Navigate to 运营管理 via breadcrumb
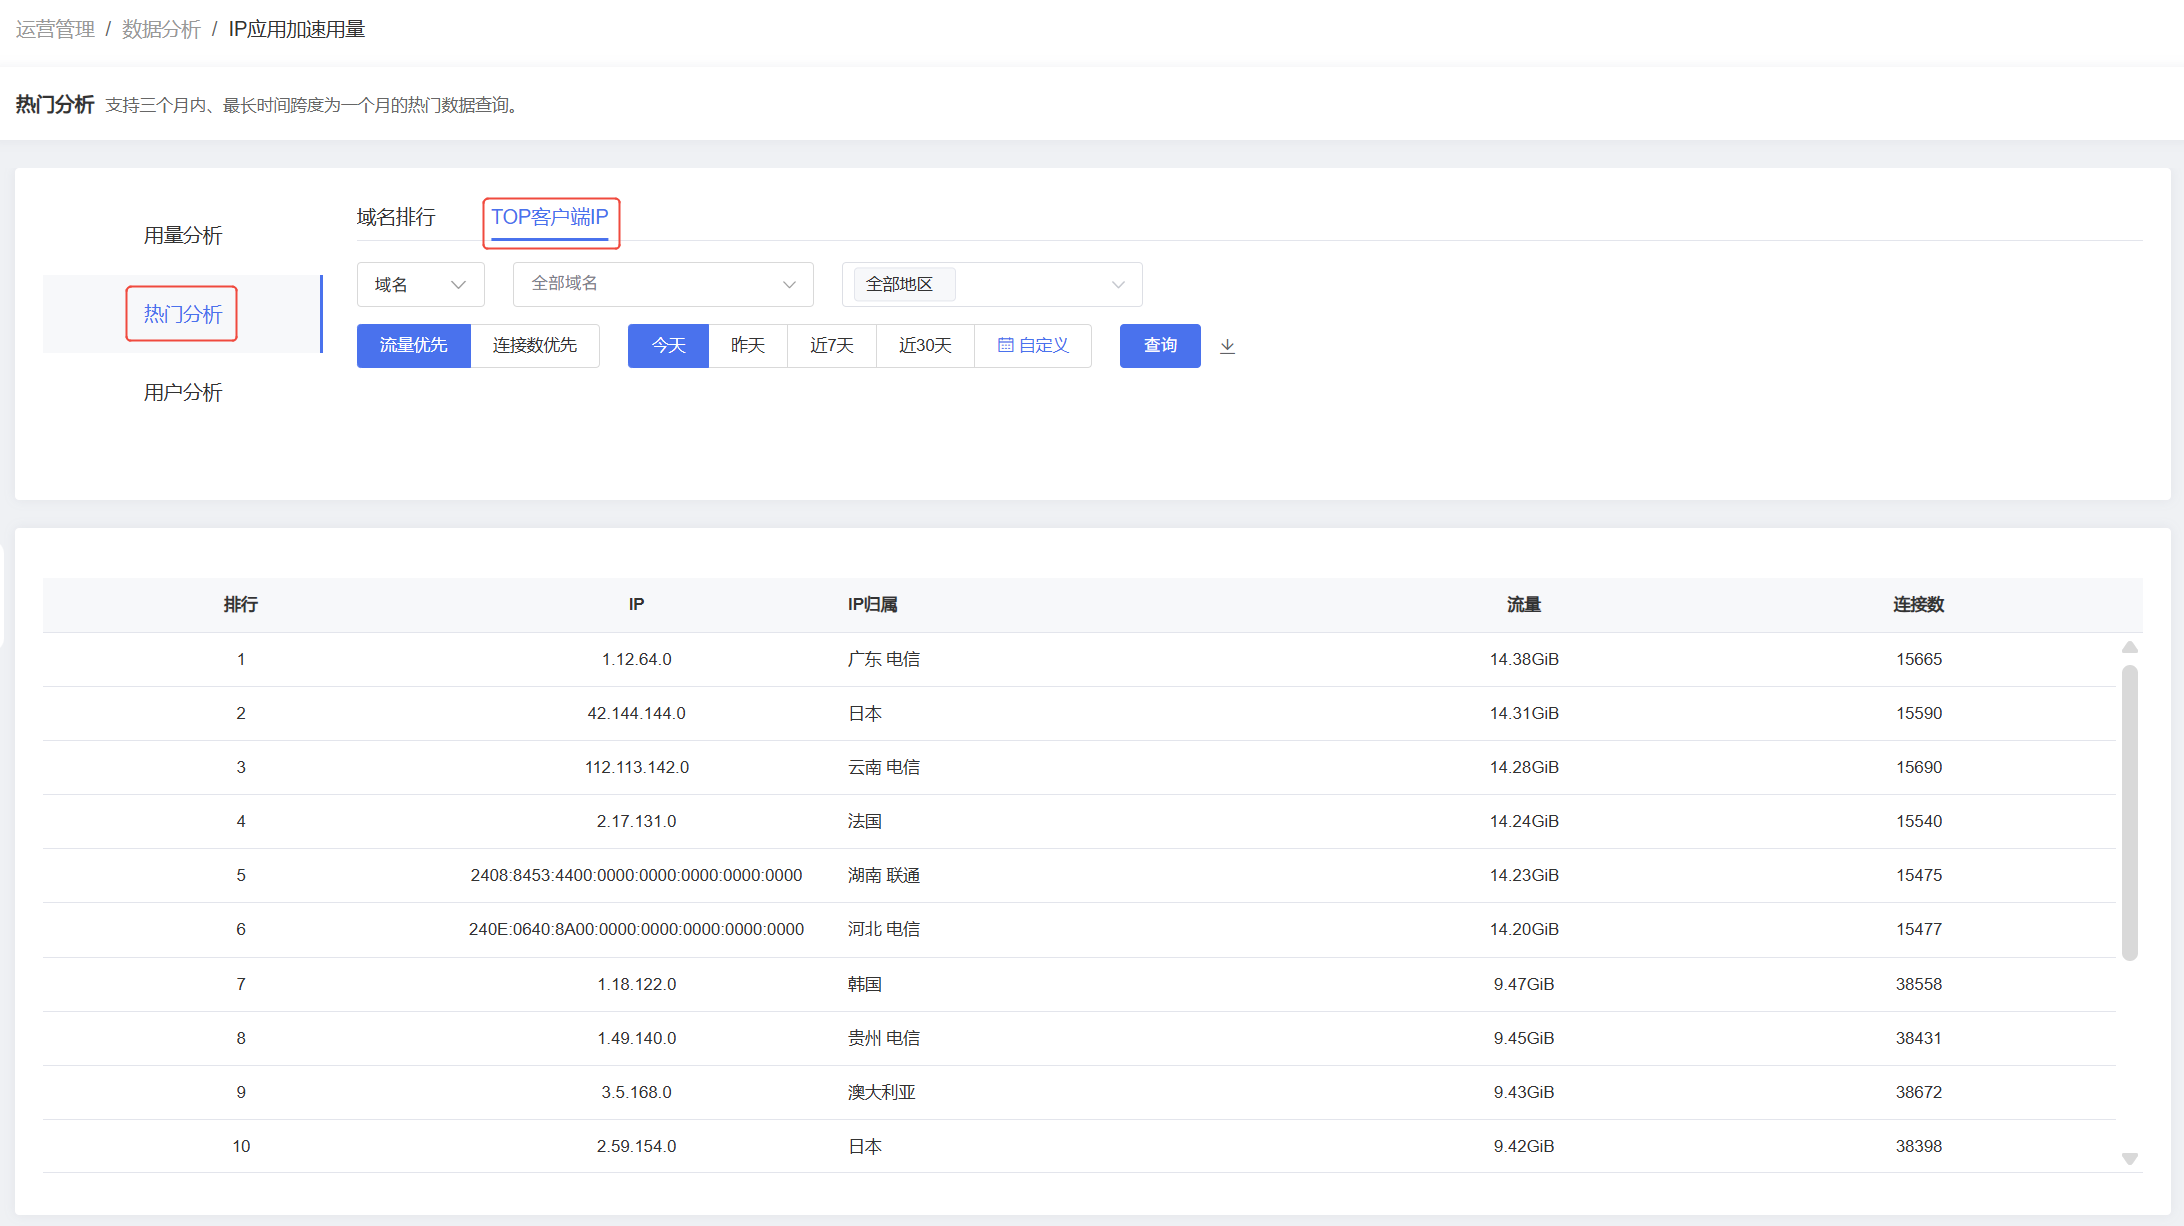The height and width of the screenshot is (1226, 2184). pos(54,29)
